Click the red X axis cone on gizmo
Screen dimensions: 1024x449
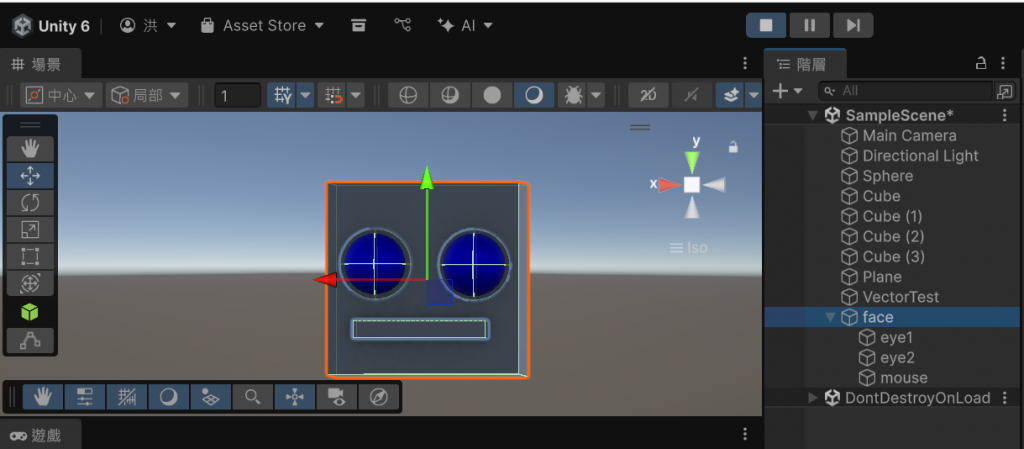(669, 185)
